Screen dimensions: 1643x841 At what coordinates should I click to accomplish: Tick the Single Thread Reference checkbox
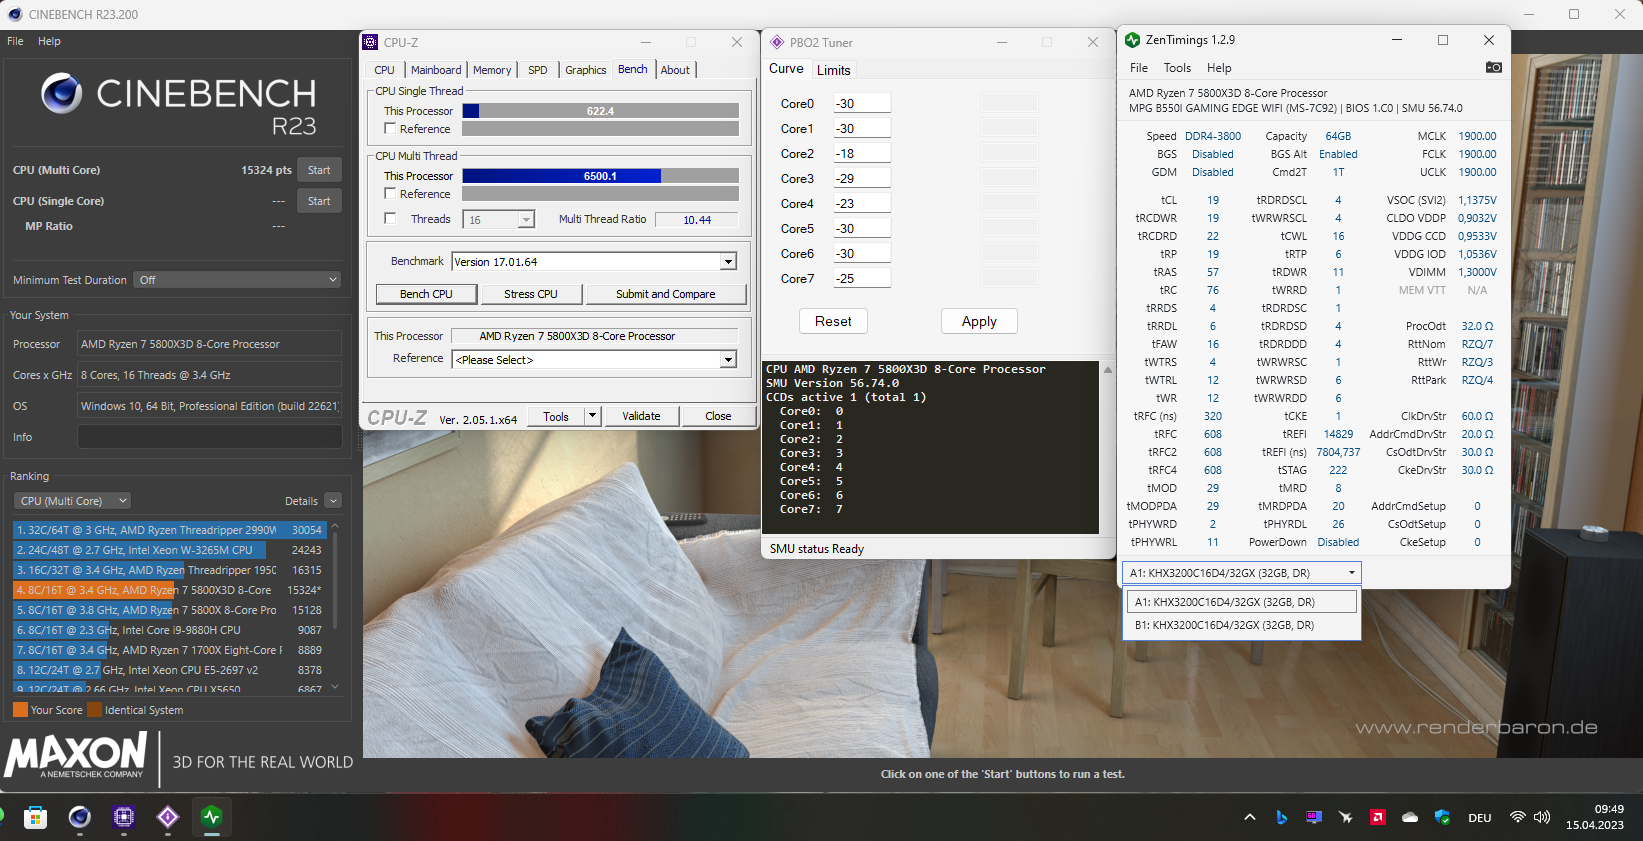(x=391, y=129)
